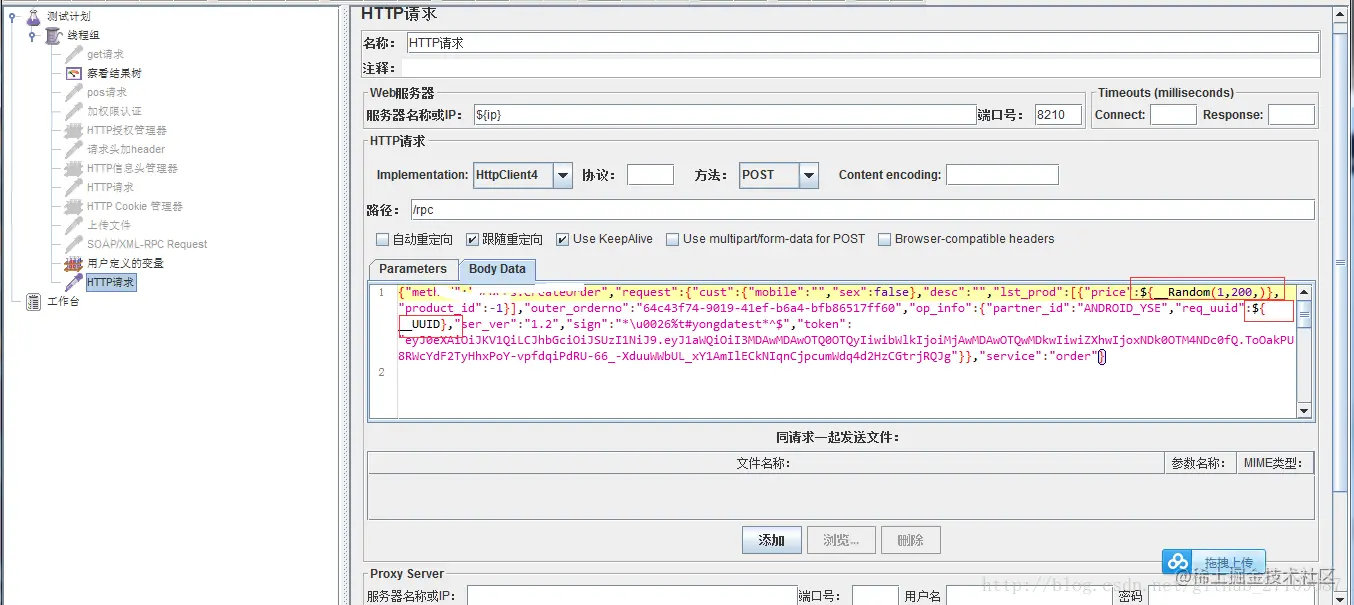Click the clipboard icon beside 工作台
Viewport: 1354px width, 605px height.
pyautogui.click(x=34, y=301)
